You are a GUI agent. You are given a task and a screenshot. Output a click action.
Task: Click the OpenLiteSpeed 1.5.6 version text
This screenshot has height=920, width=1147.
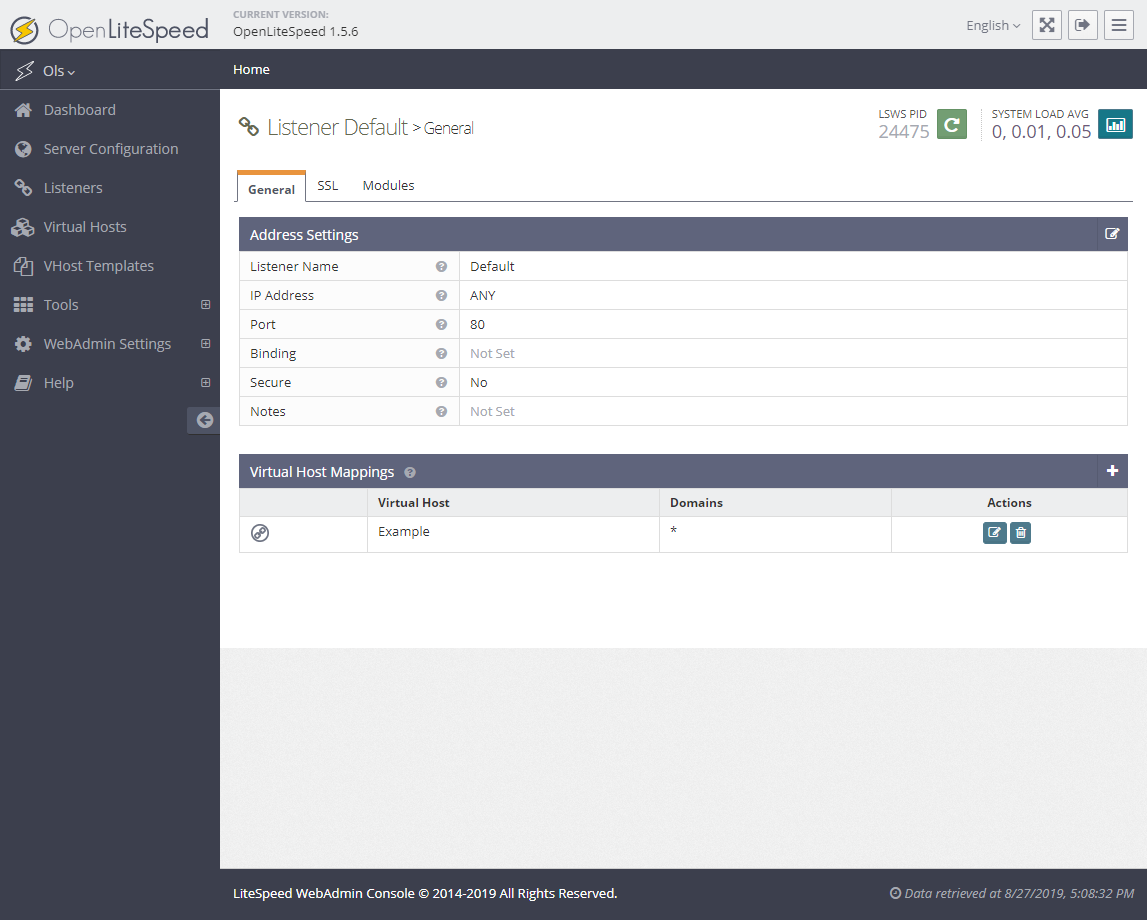pyautogui.click(x=296, y=31)
